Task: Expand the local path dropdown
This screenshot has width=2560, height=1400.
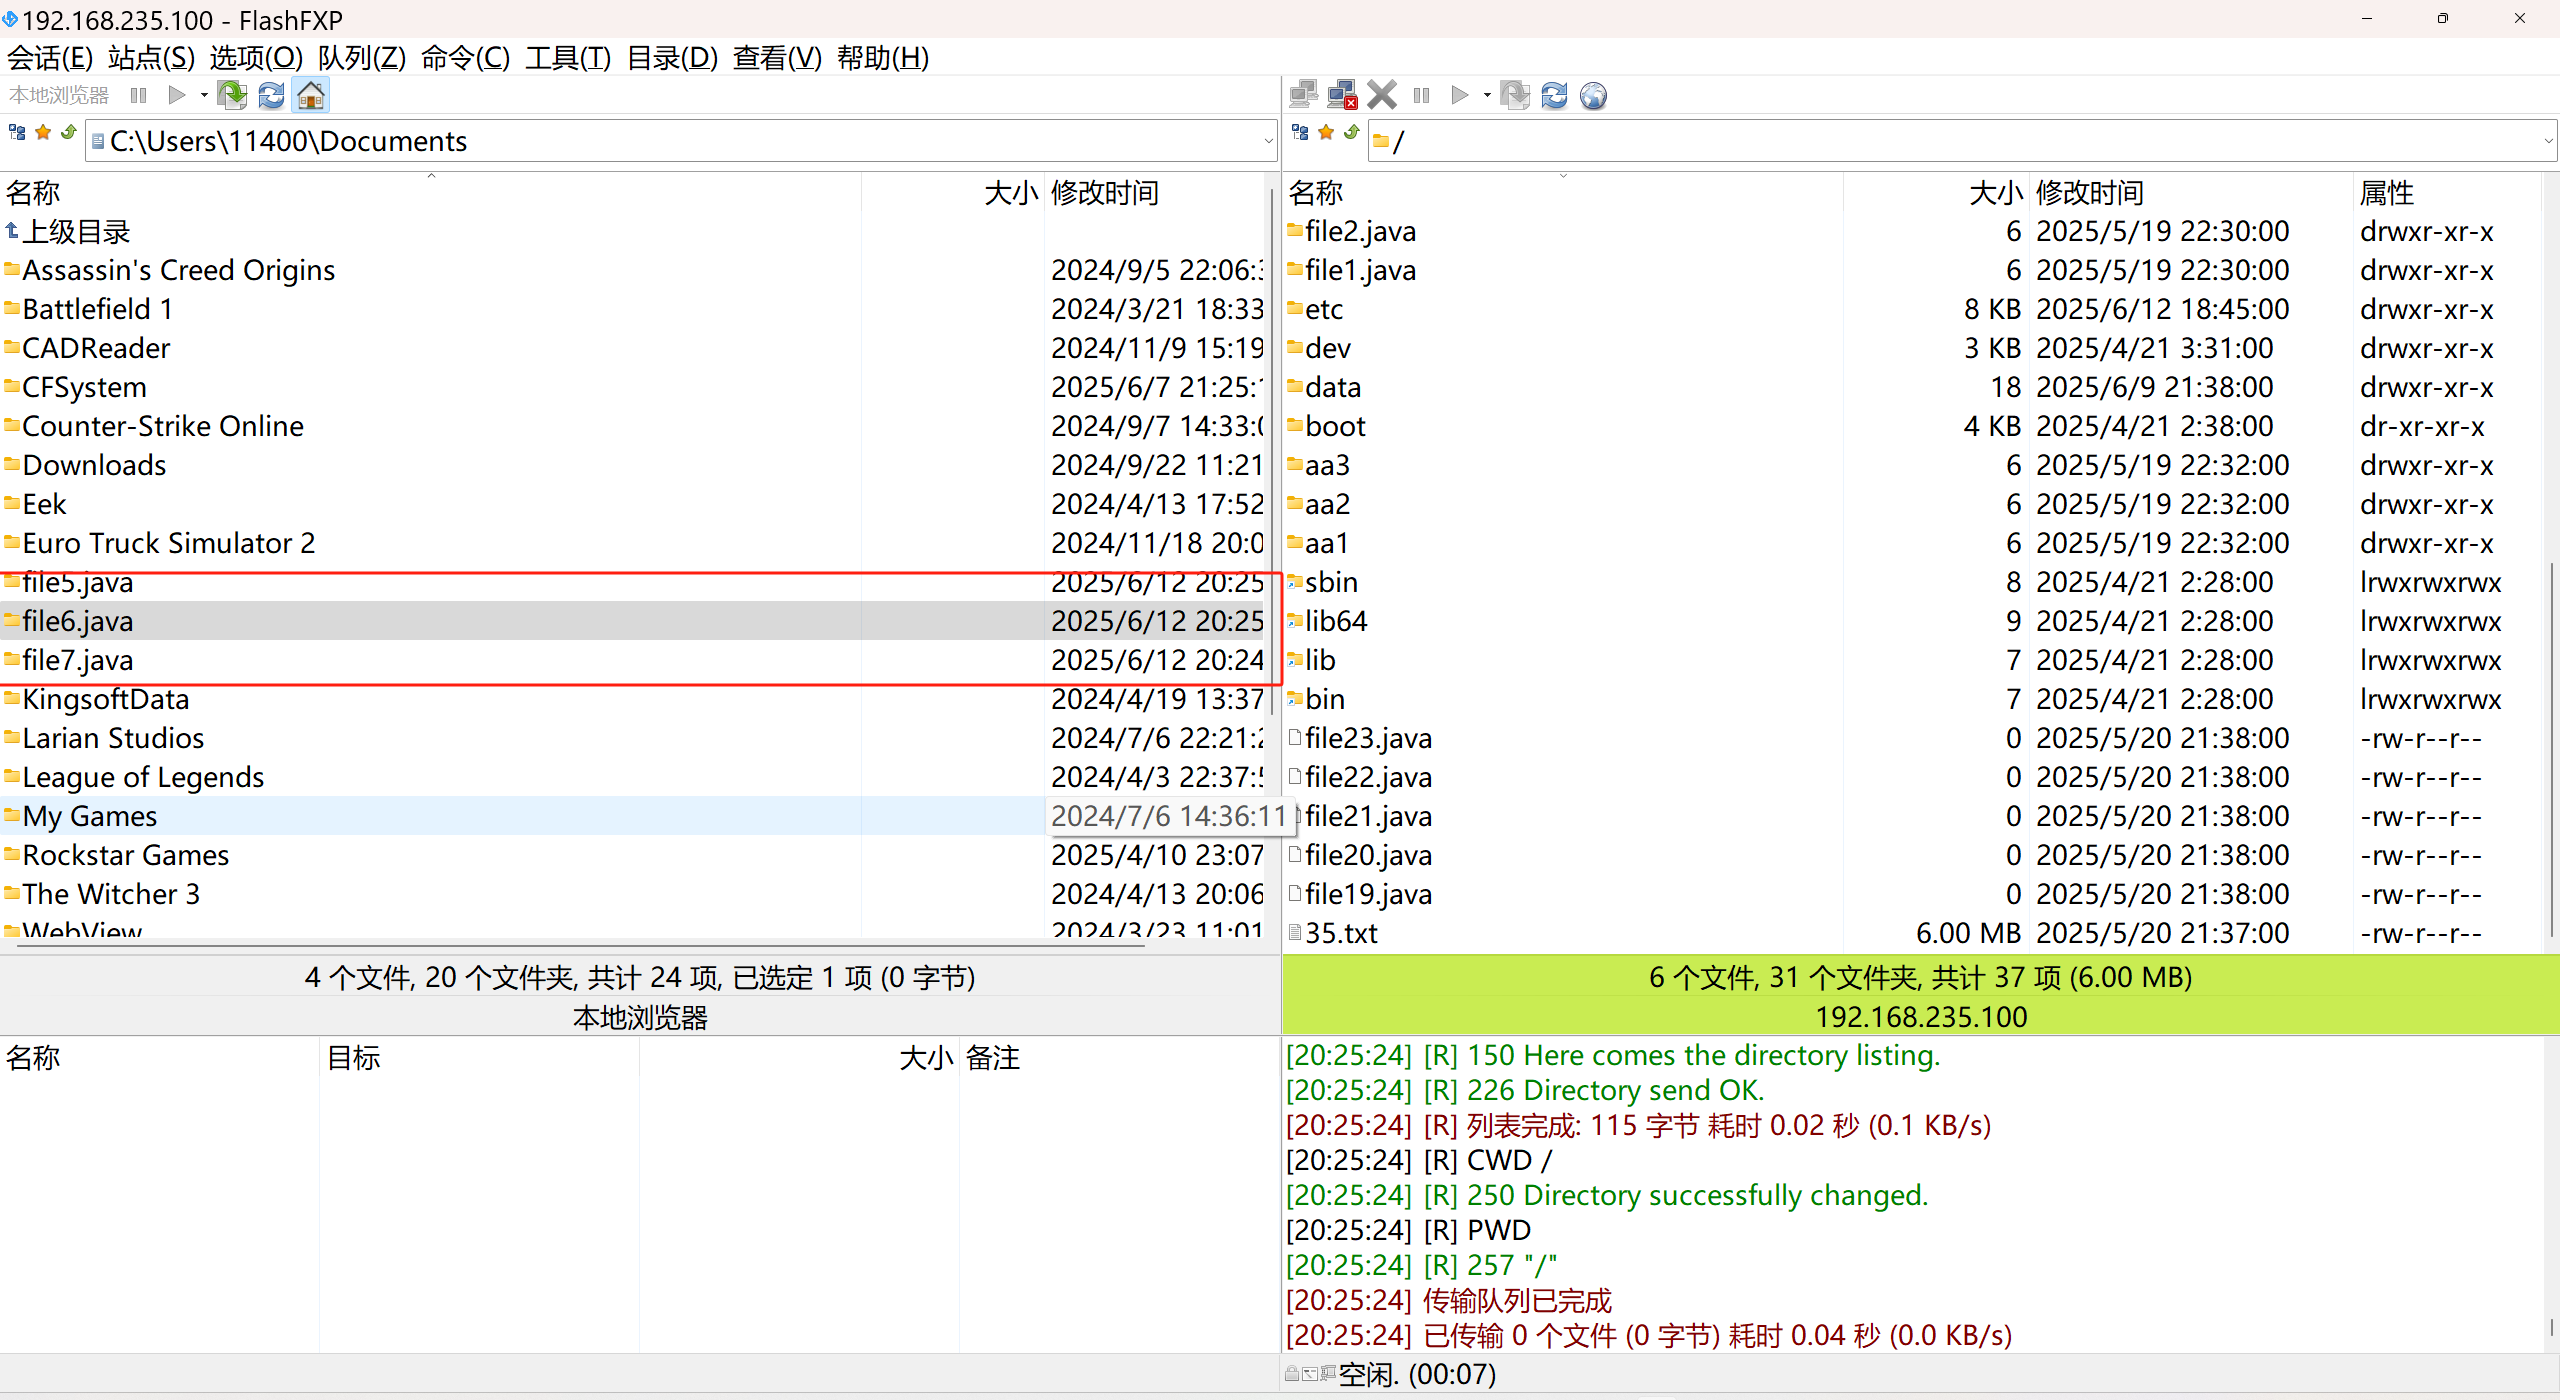Action: point(1268,141)
